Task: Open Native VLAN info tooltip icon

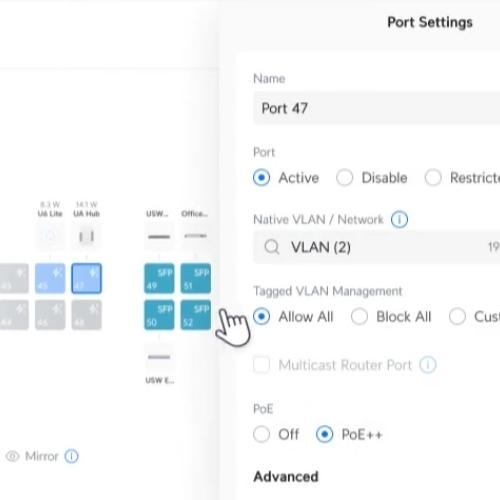Action: tap(399, 219)
